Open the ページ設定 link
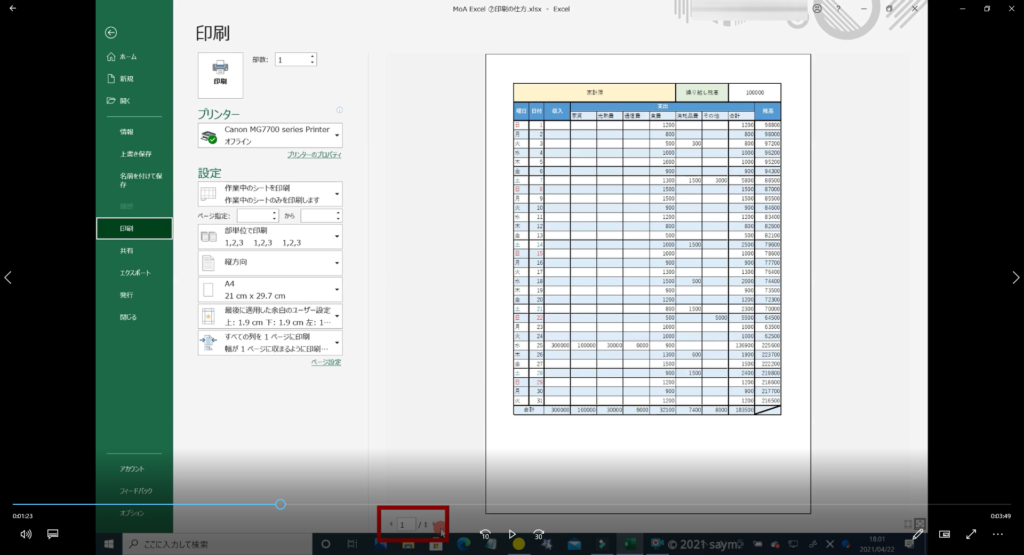1024x555 pixels. tap(326, 362)
